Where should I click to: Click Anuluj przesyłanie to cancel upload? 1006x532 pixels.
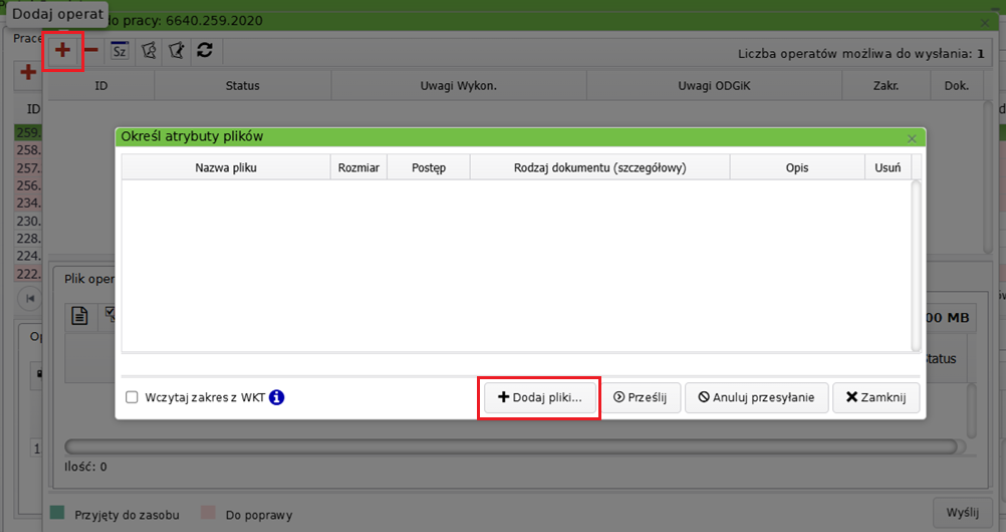pyautogui.click(x=755, y=397)
